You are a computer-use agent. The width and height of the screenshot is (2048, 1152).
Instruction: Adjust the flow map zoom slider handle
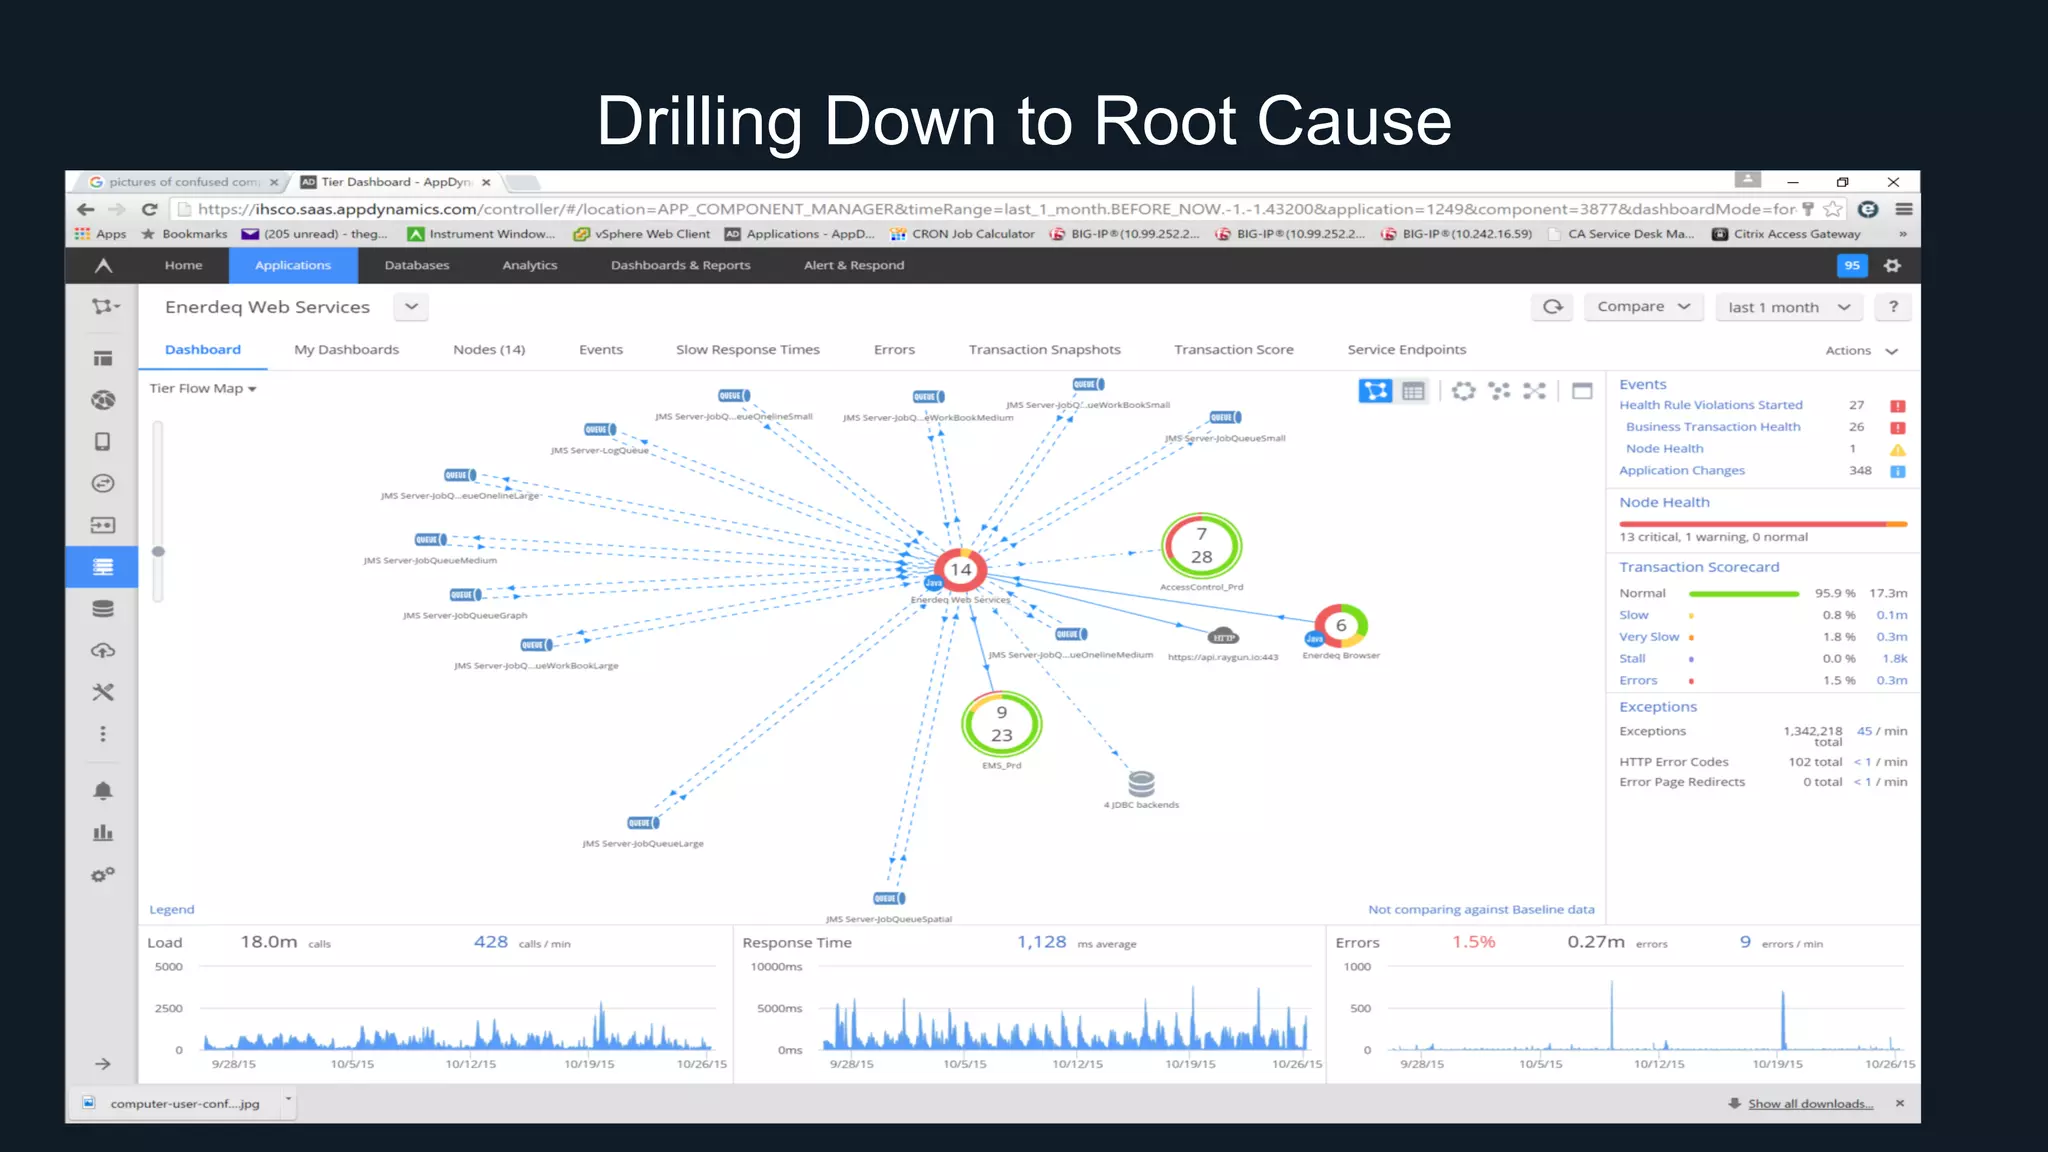pyautogui.click(x=158, y=552)
